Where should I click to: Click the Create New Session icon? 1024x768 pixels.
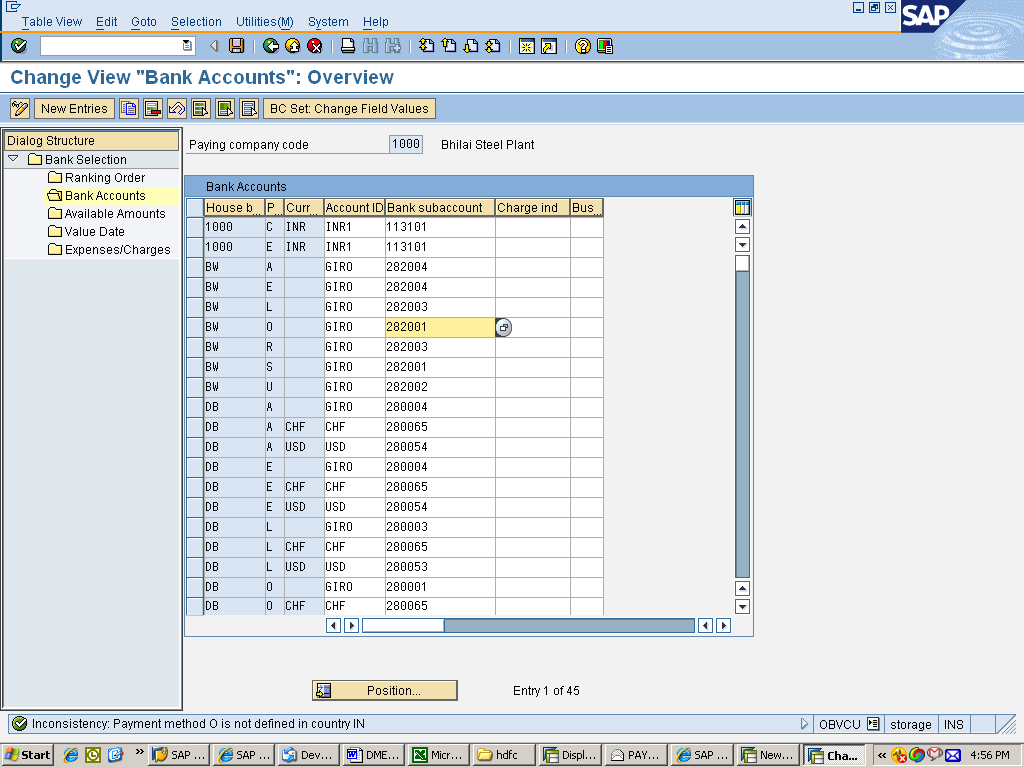(527, 45)
